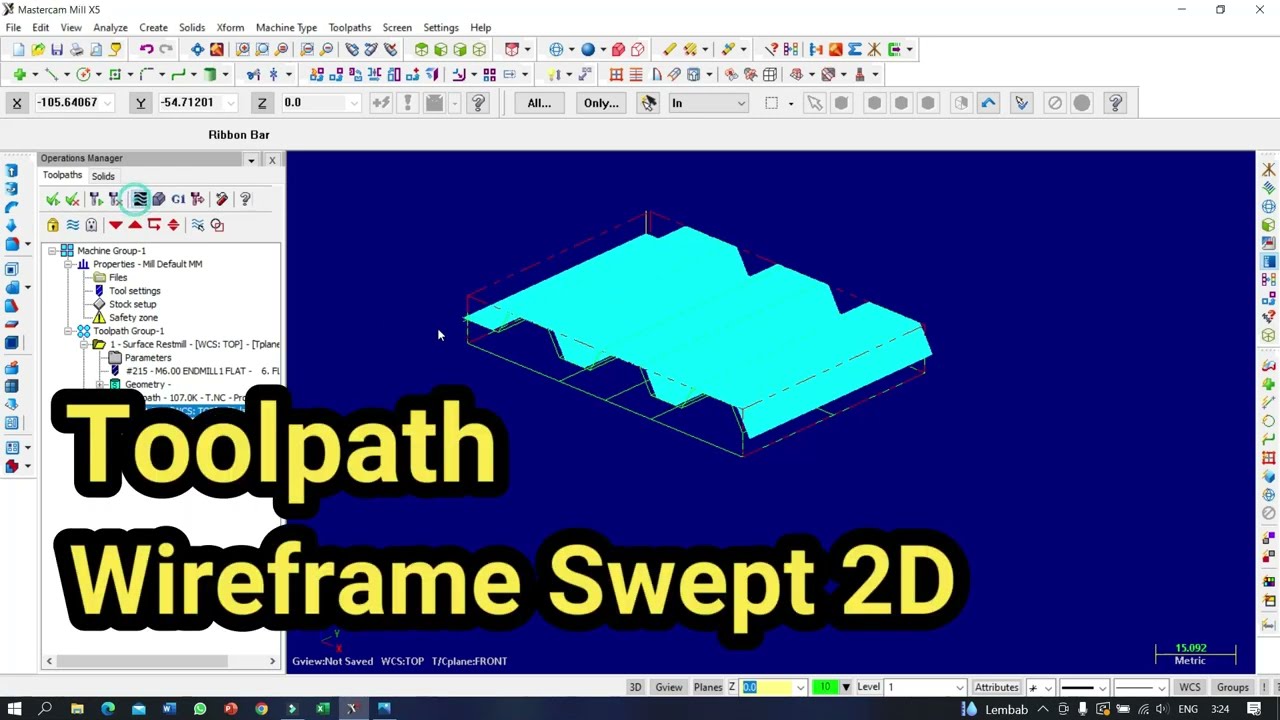Click the Only... selection button
This screenshot has height=720, width=1280.
pos(601,102)
